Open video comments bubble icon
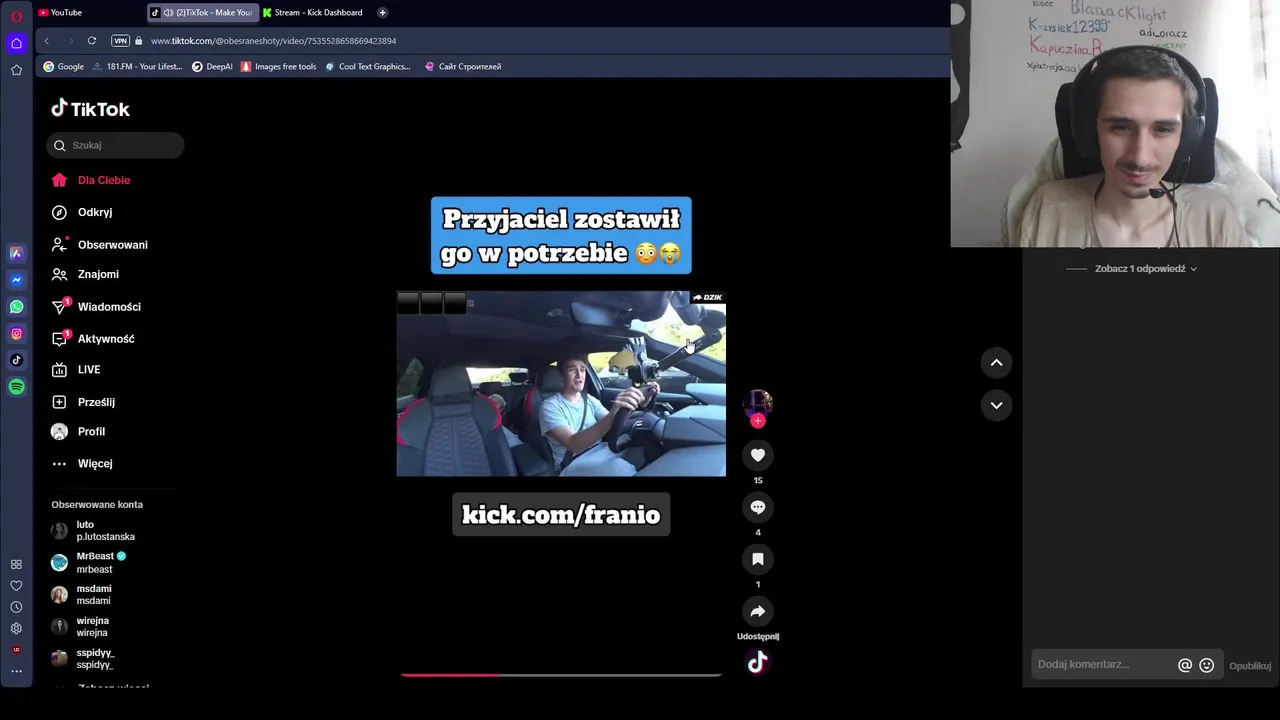Image resolution: width=1280 pixels, height=720 pixels. click(758, 507)
